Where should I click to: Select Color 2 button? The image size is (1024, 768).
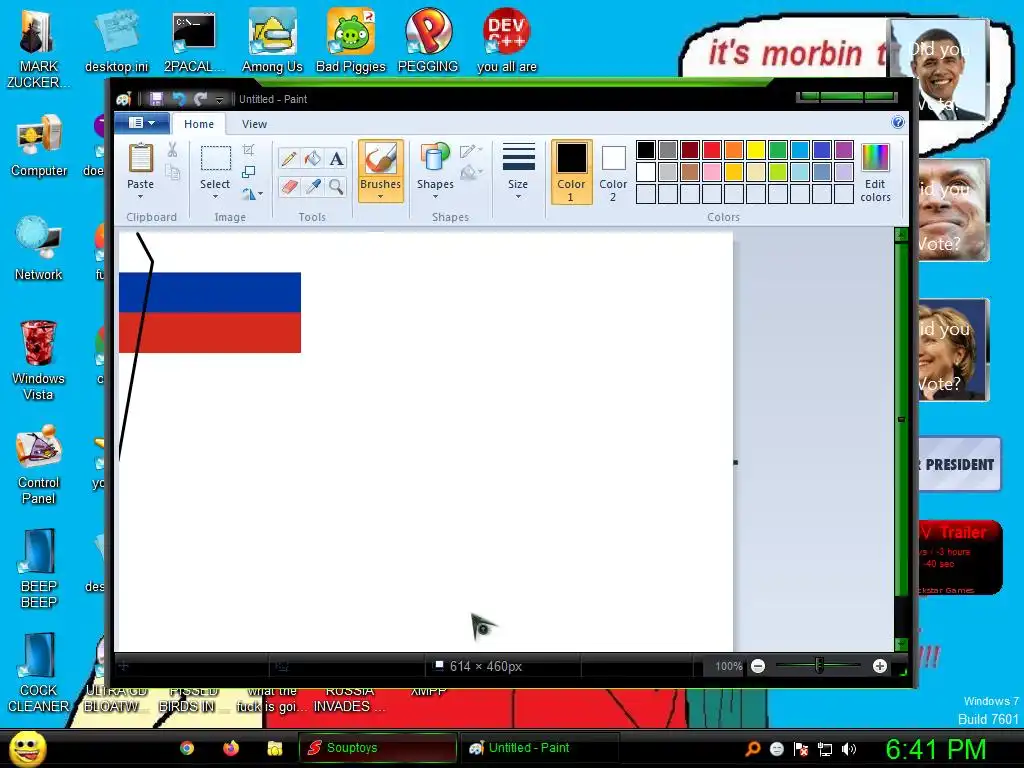(x=613, y=172)
